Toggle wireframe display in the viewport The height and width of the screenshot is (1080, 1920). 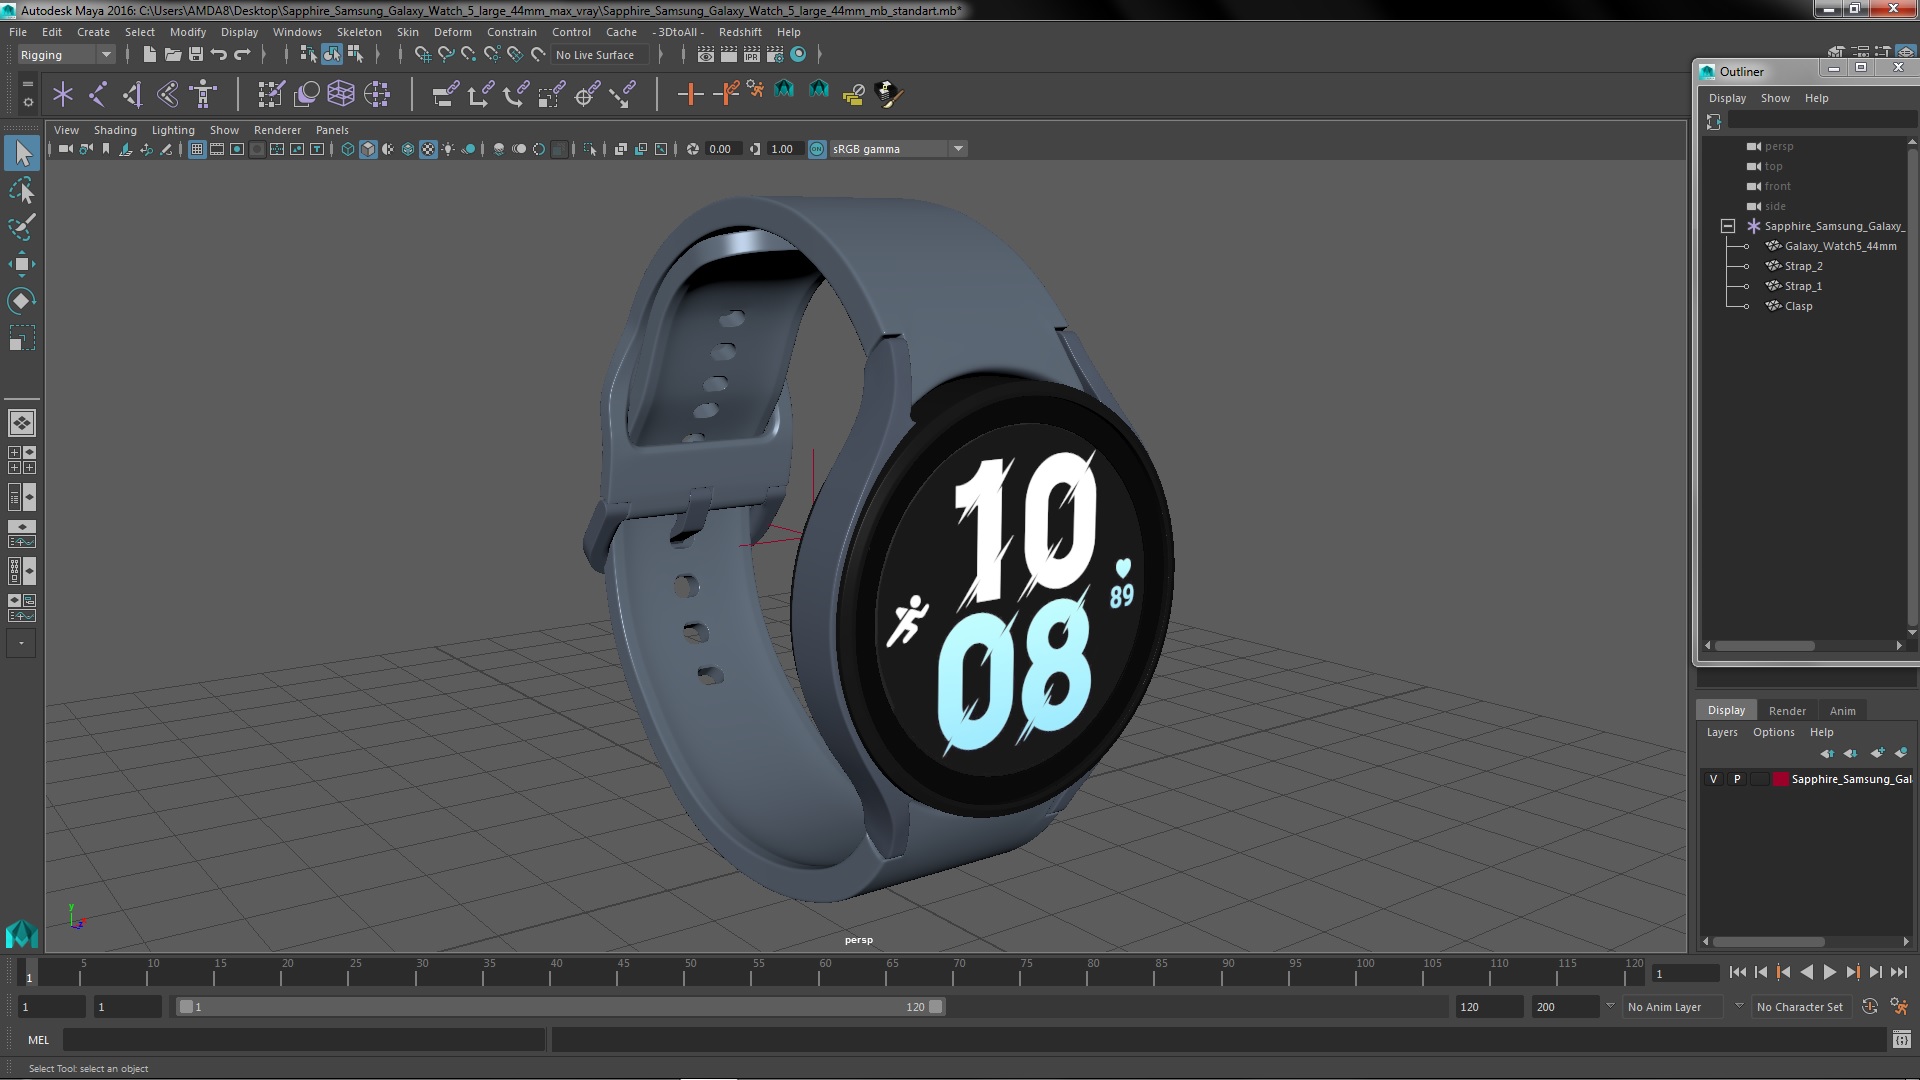[x=347, y=149]
